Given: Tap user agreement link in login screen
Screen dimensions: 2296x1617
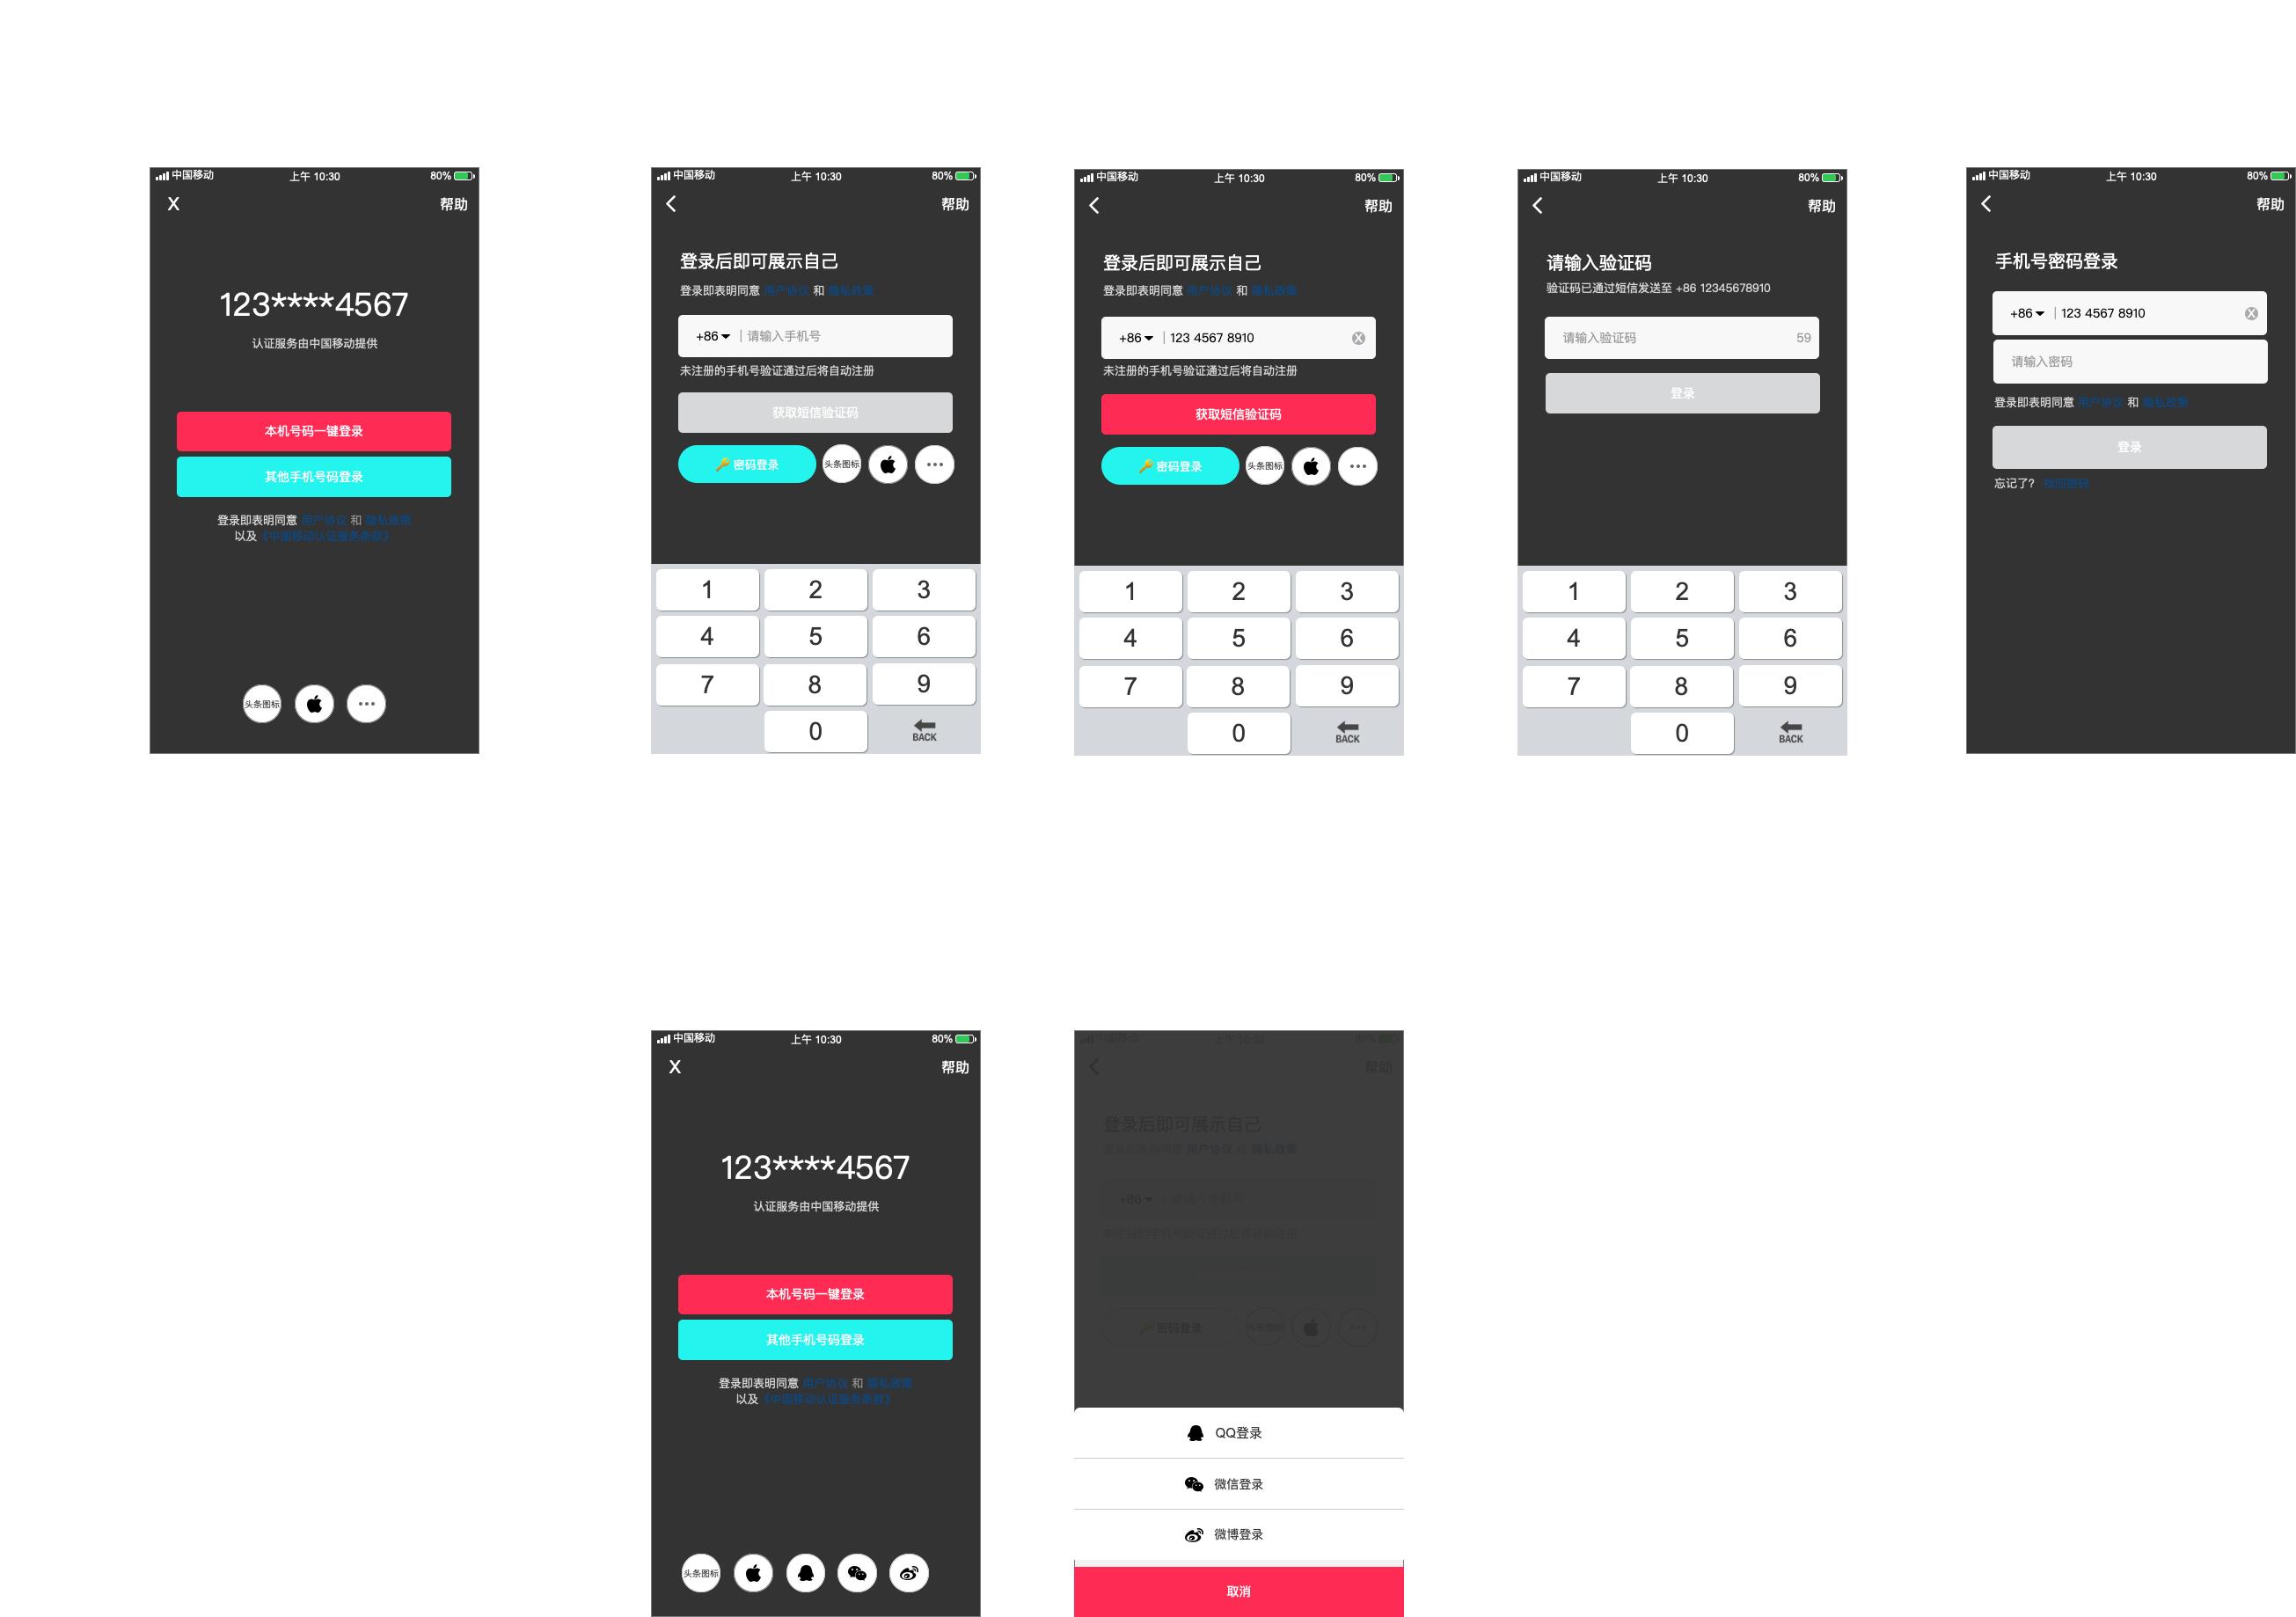Looking at the screenshot, I should [x=322, y=520].
